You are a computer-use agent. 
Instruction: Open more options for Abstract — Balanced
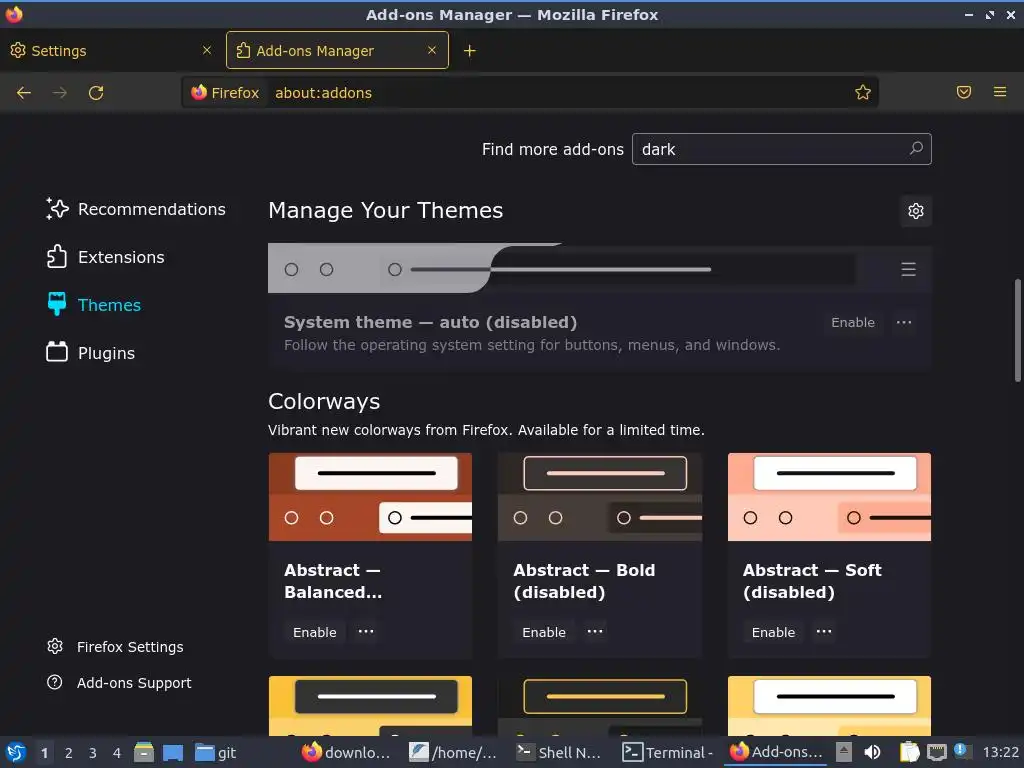click(366, 632)
